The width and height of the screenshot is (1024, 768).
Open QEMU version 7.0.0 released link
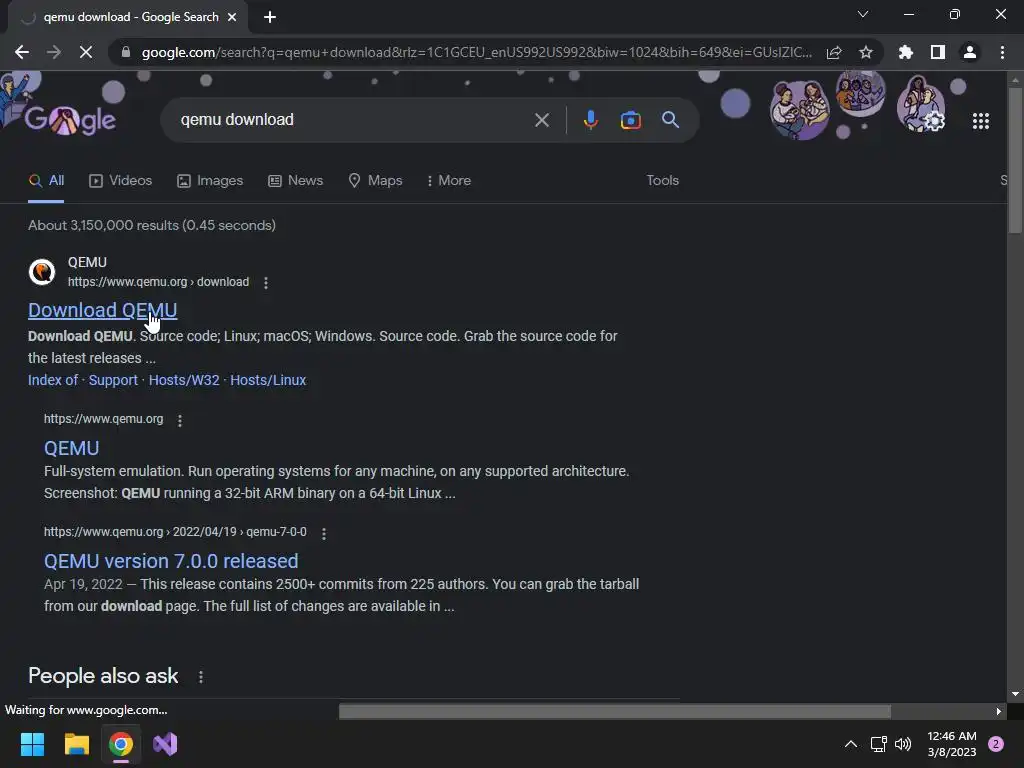coord(171,562)
